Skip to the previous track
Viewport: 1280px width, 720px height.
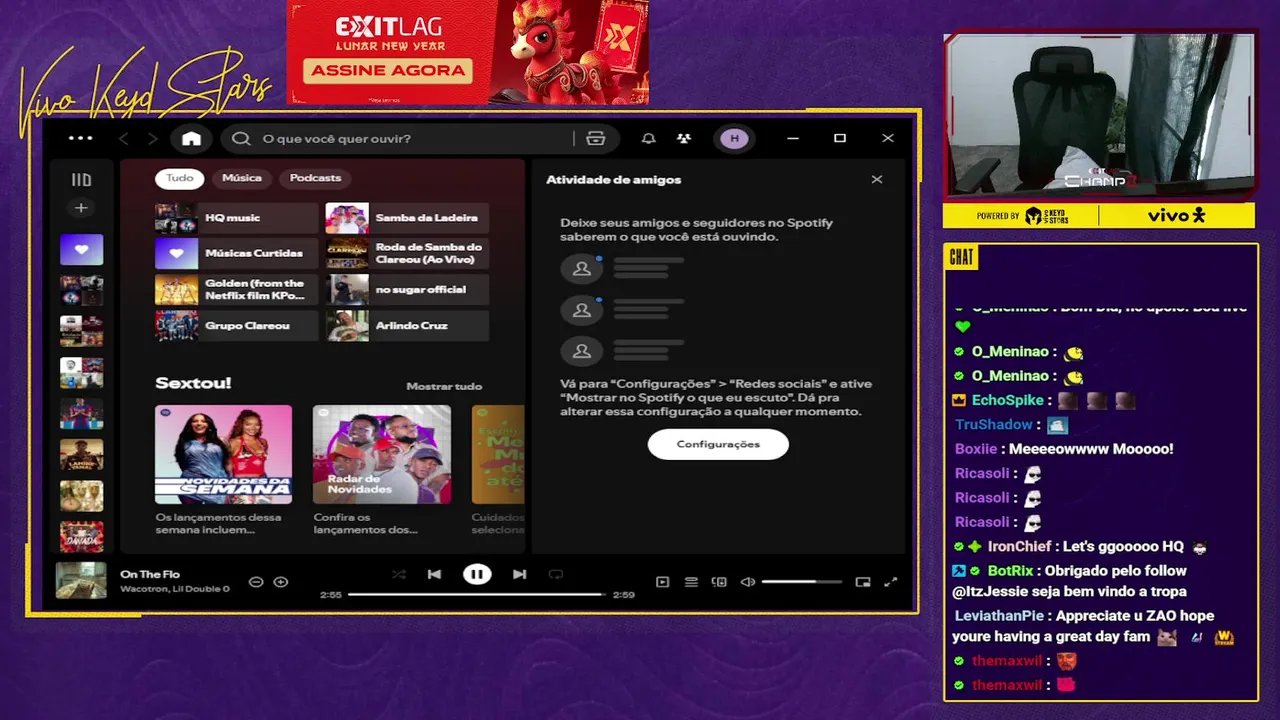coord(434,574)
